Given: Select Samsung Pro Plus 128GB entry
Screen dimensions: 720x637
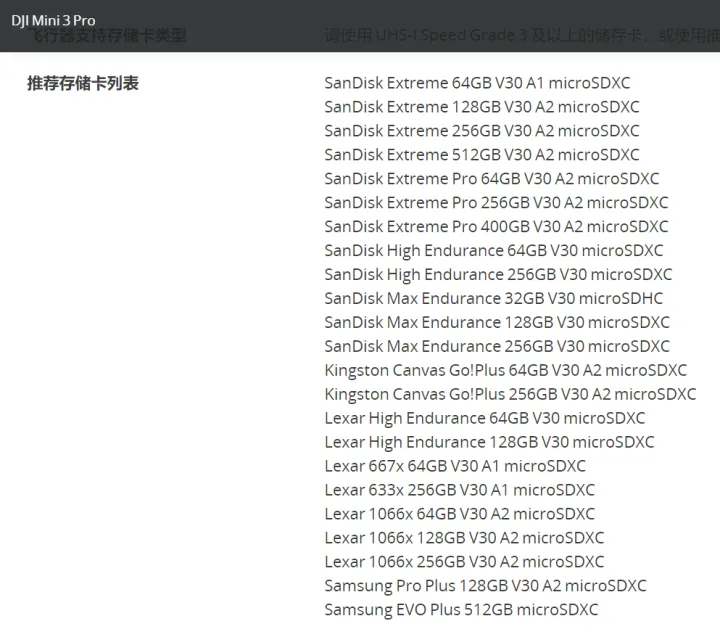Looking at the screenshot, I should click(485, 586).
